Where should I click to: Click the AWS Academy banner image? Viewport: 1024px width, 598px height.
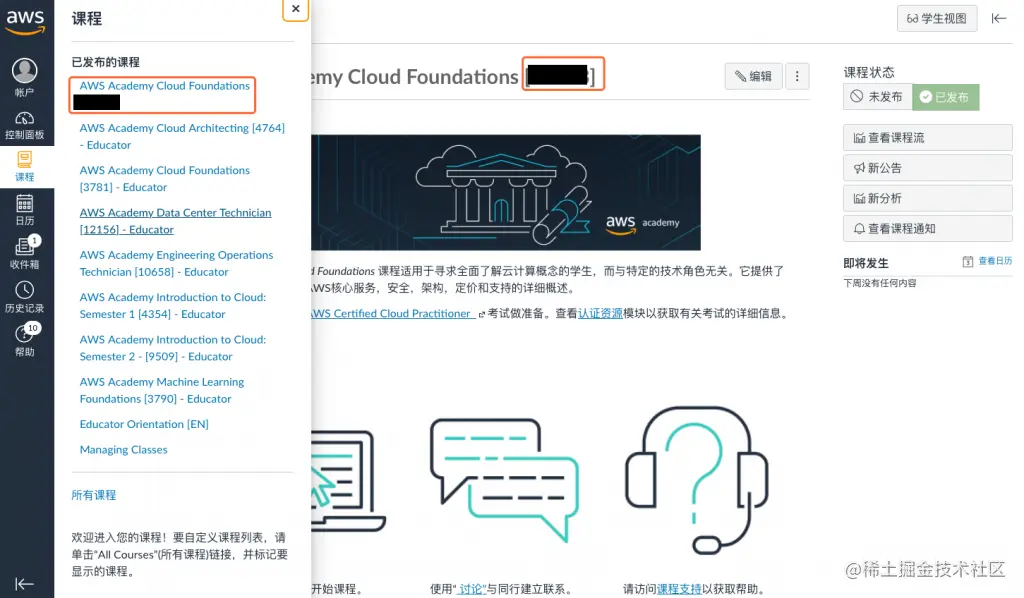(505, 193)
